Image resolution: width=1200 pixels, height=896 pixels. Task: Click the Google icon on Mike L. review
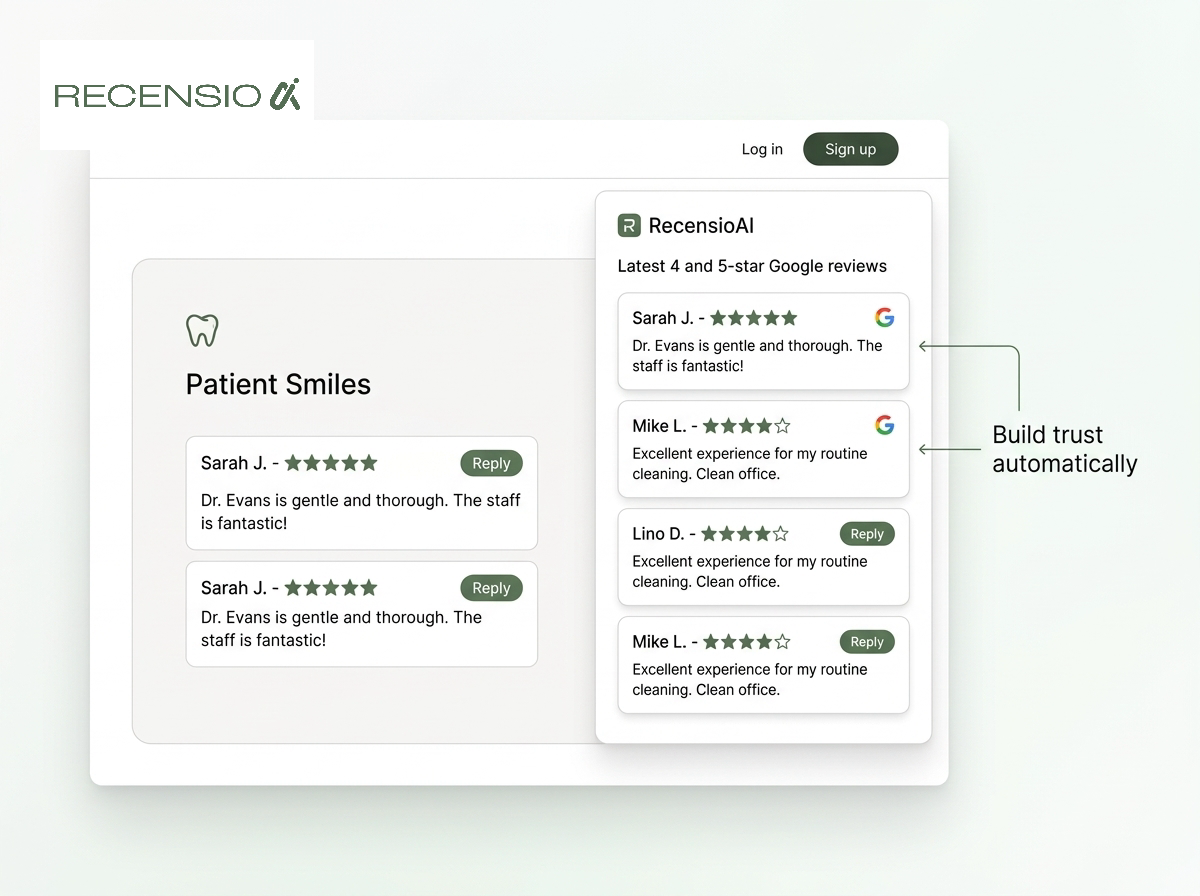tap(884, 425)
